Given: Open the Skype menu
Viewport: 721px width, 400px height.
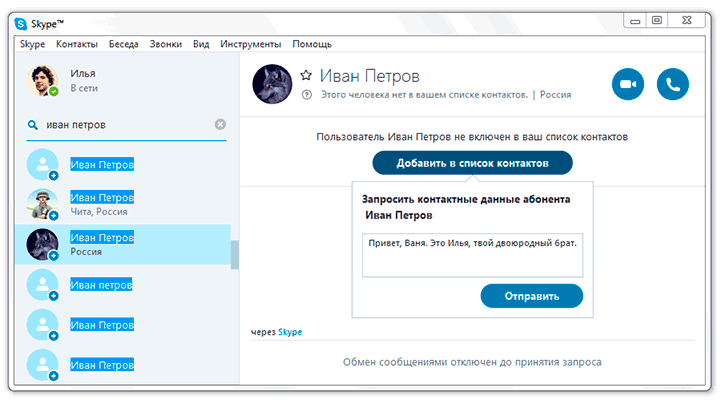Looking at the screenshot, I should [x=32, y=44].
